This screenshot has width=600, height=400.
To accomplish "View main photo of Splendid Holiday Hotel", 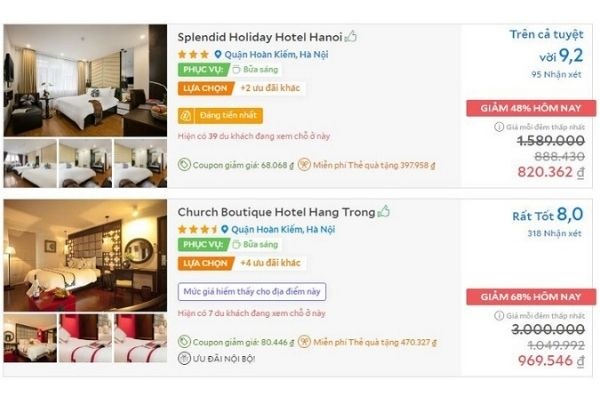I will [x=85, y=80].
